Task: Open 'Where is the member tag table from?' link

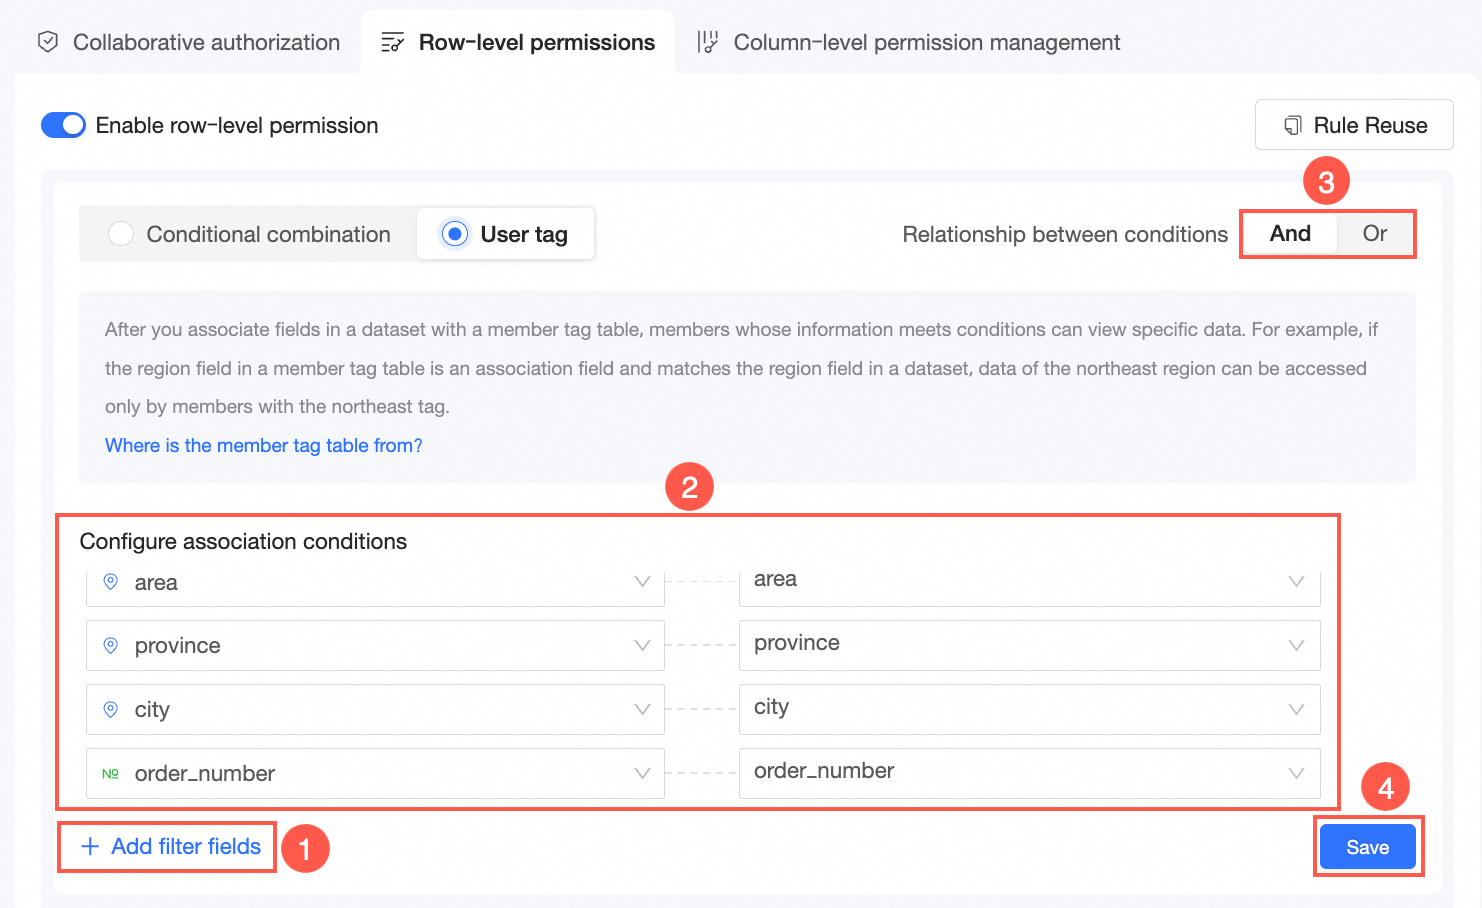Action: click(x=264, y=445)
